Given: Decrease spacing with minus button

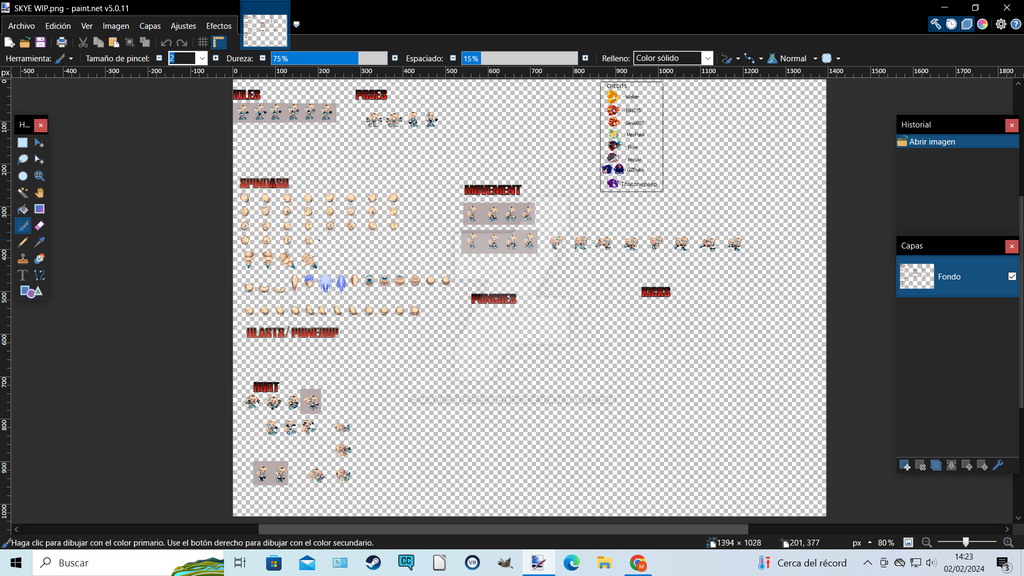Looking at the screenshot, I should pyautogui.click(x=453, y=58).
